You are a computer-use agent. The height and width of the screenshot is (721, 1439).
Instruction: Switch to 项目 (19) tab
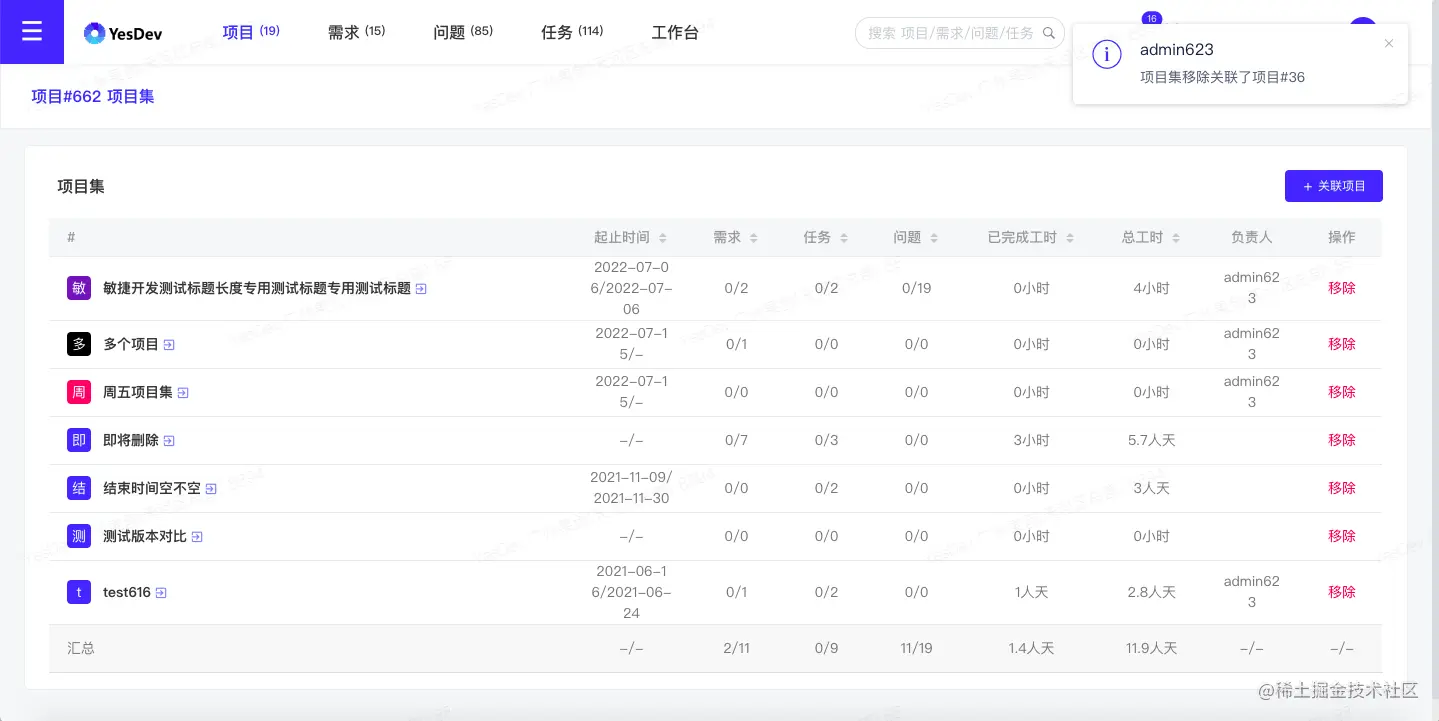point(250,32)
